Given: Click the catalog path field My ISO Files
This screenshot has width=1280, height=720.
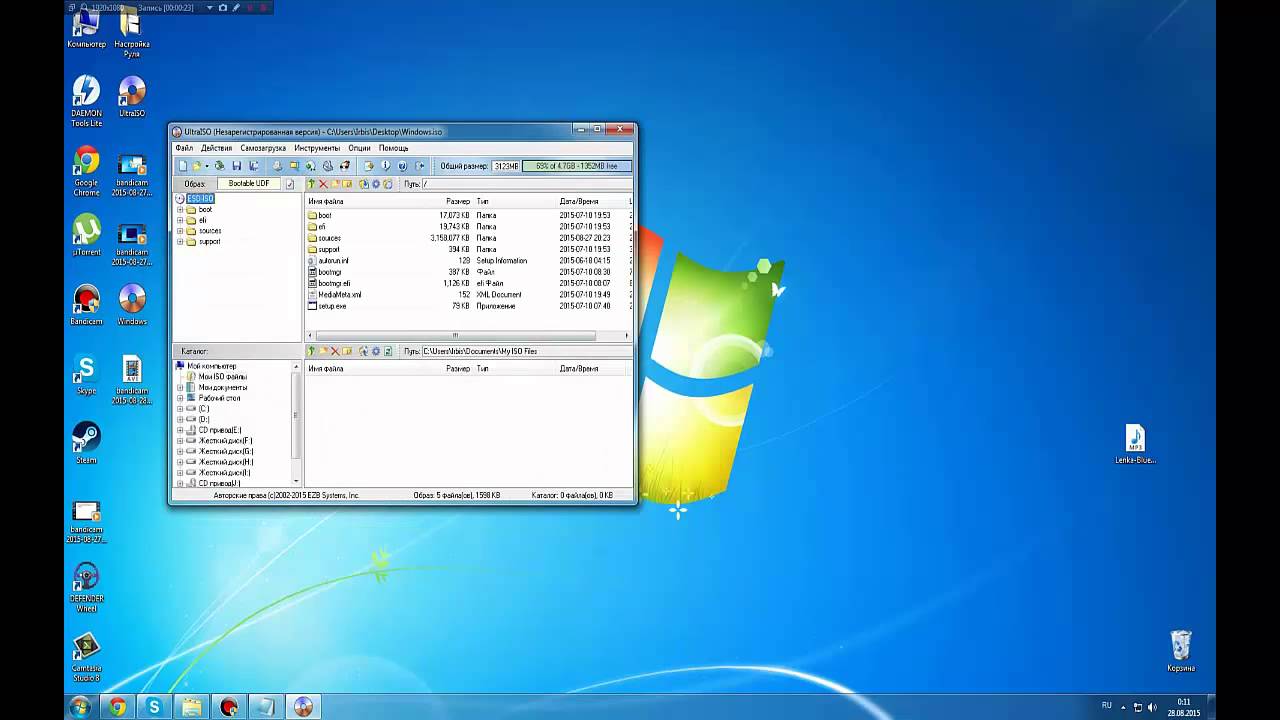Looking at the screenshot, I should click(x=525, y=351).
